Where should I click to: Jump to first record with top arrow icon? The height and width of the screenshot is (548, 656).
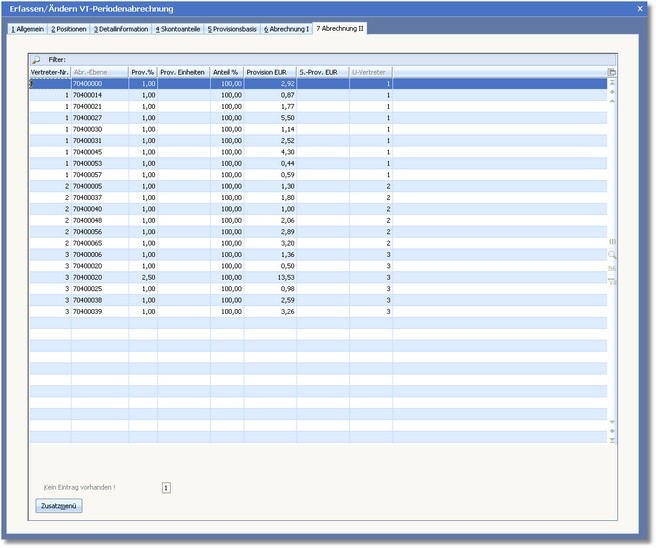[612, 82]
